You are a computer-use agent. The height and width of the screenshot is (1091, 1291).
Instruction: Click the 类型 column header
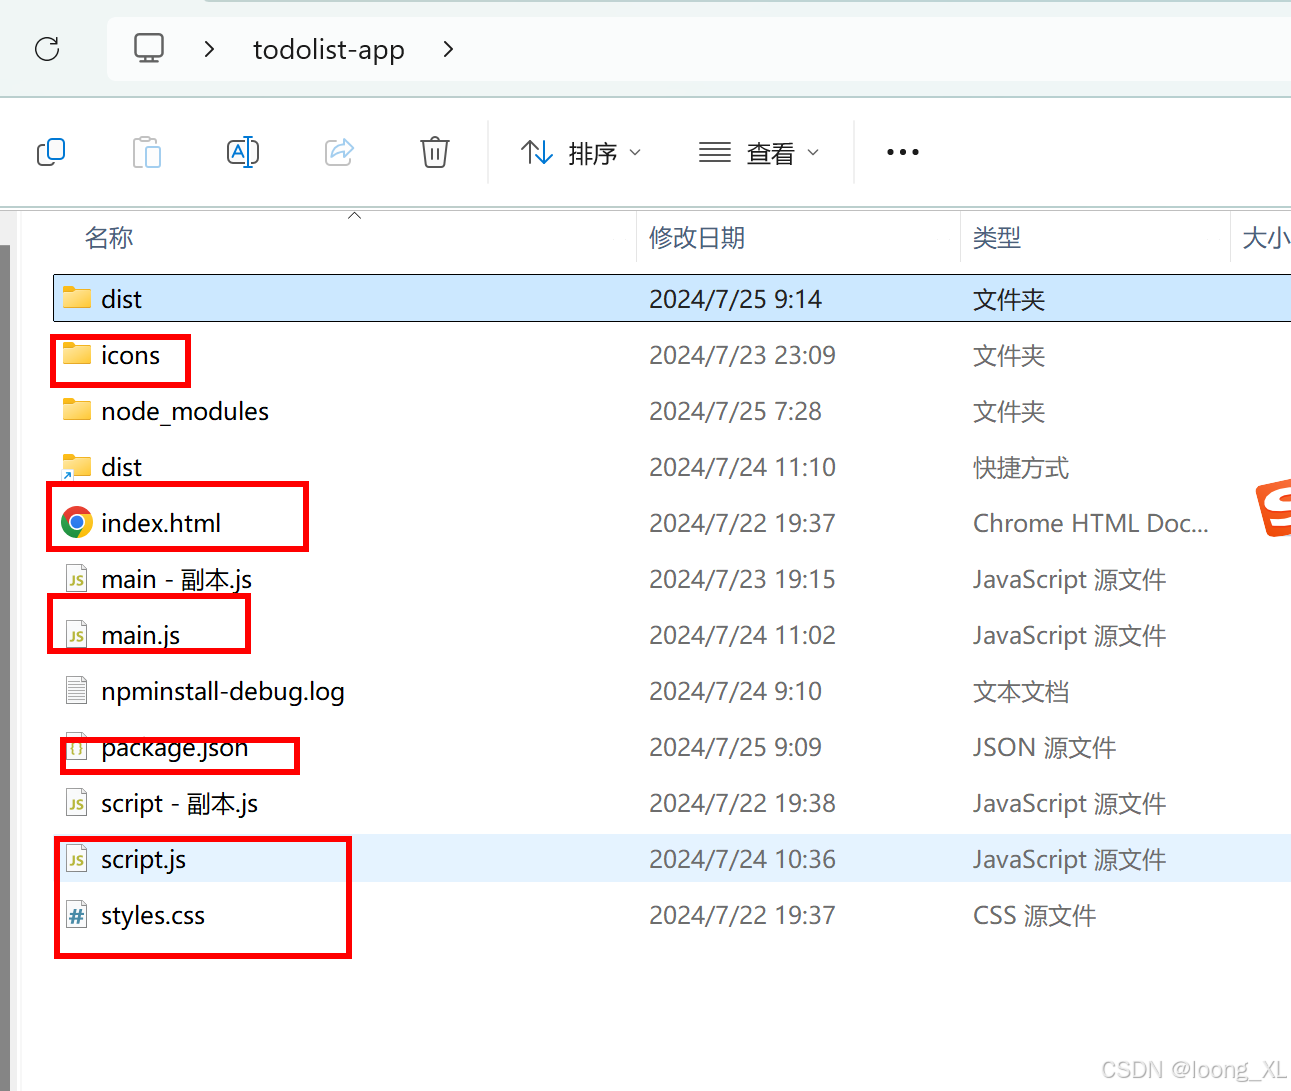[x=997, y=238]
